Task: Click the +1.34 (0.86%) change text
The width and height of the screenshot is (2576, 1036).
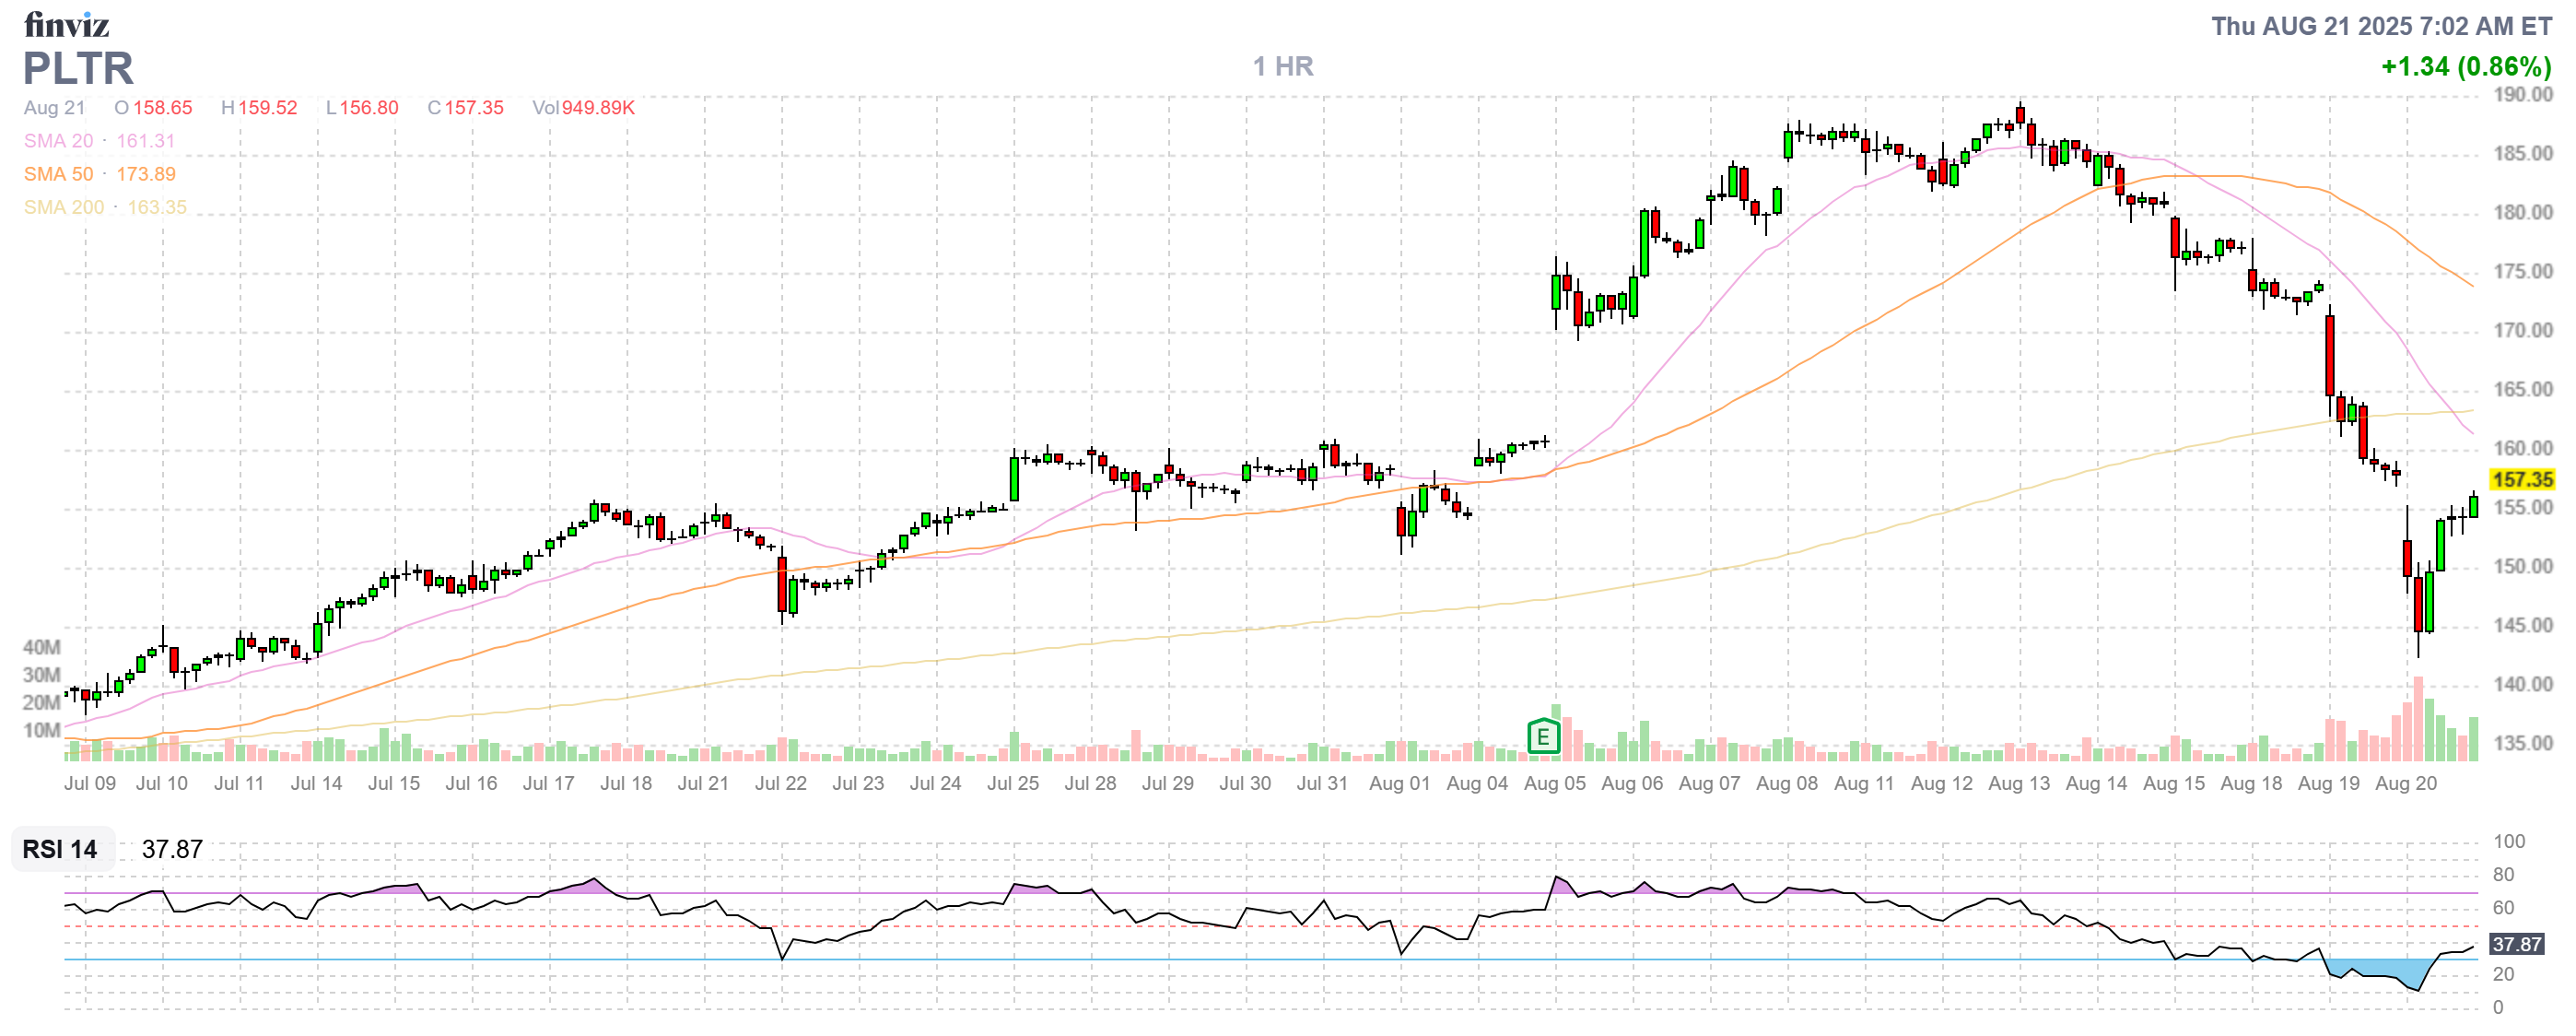Action: (x=2466, y=67)
